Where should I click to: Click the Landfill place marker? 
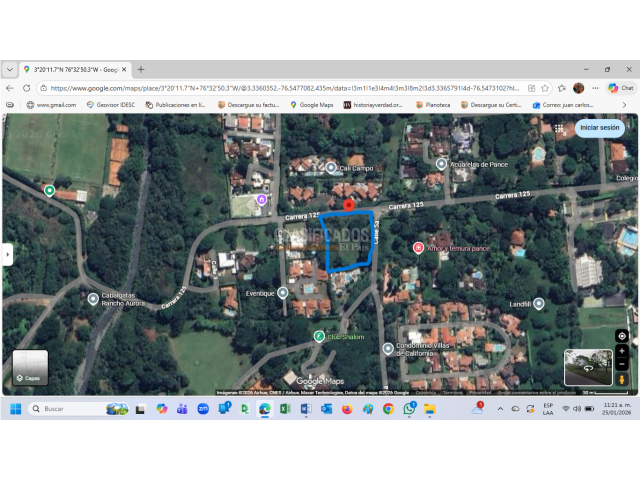click(x=539, y=303)
